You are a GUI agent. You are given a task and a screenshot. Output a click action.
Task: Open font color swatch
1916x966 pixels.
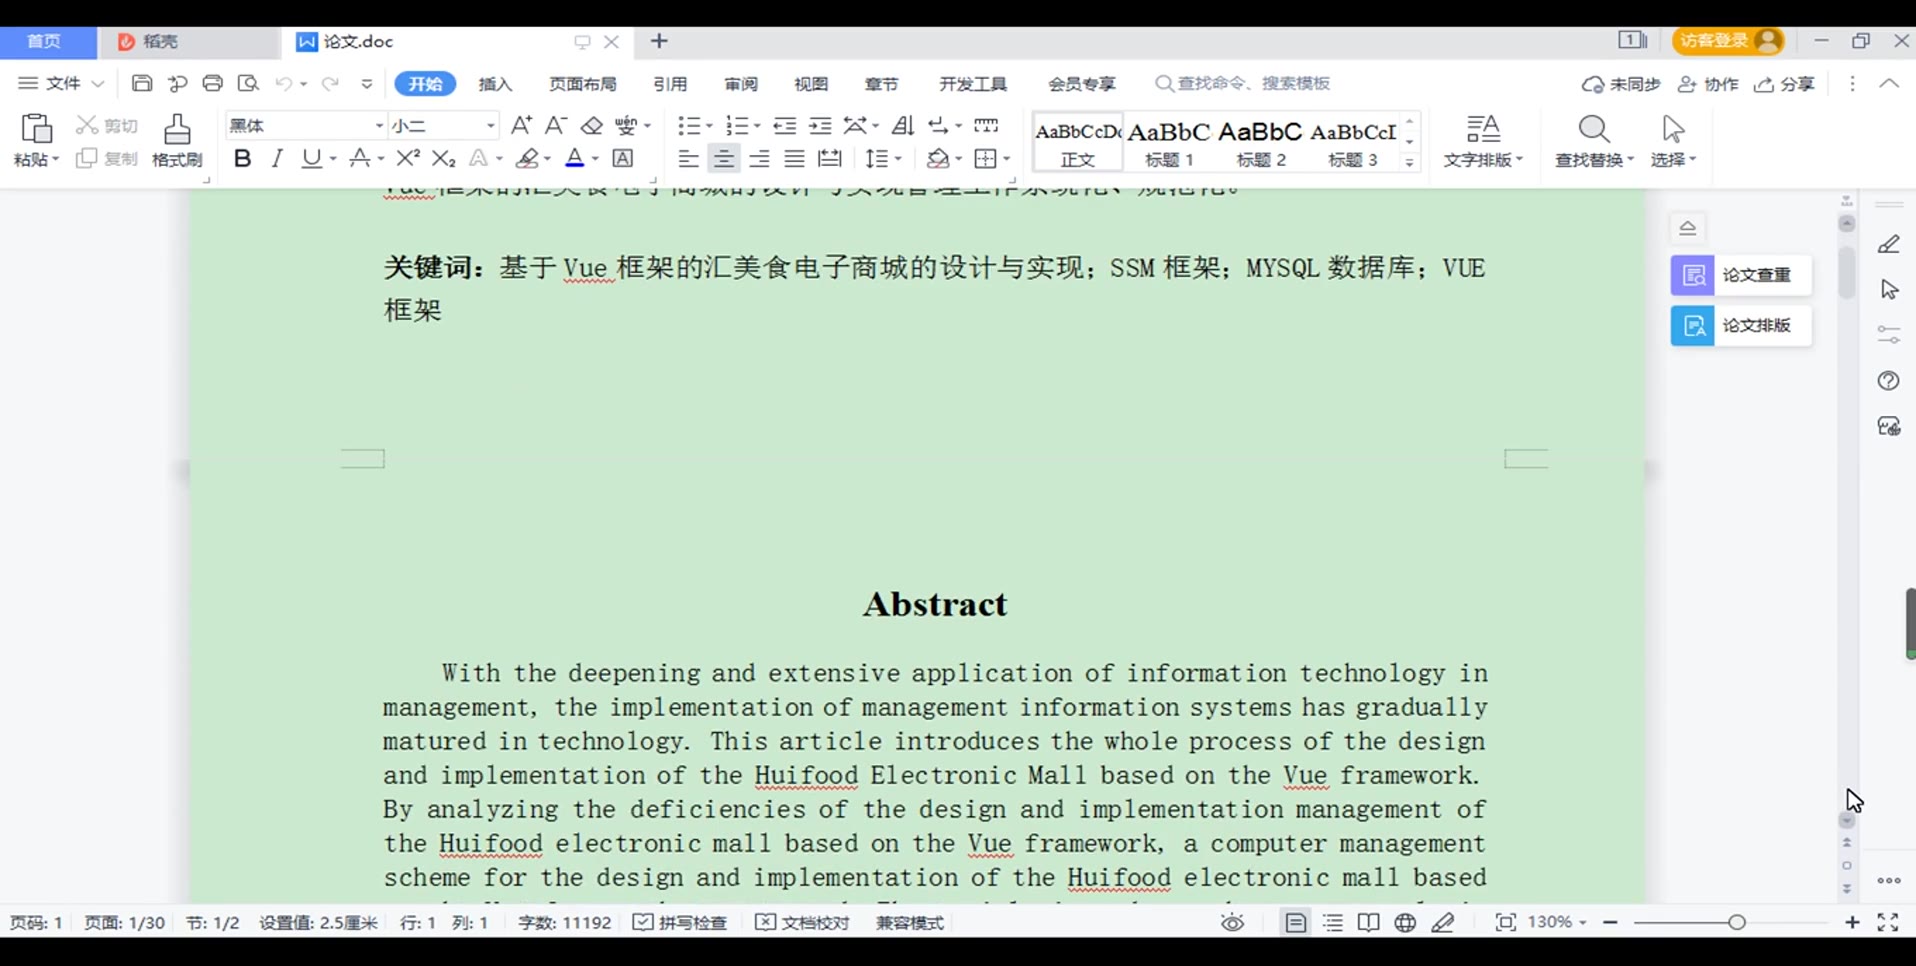click(575, 158)
